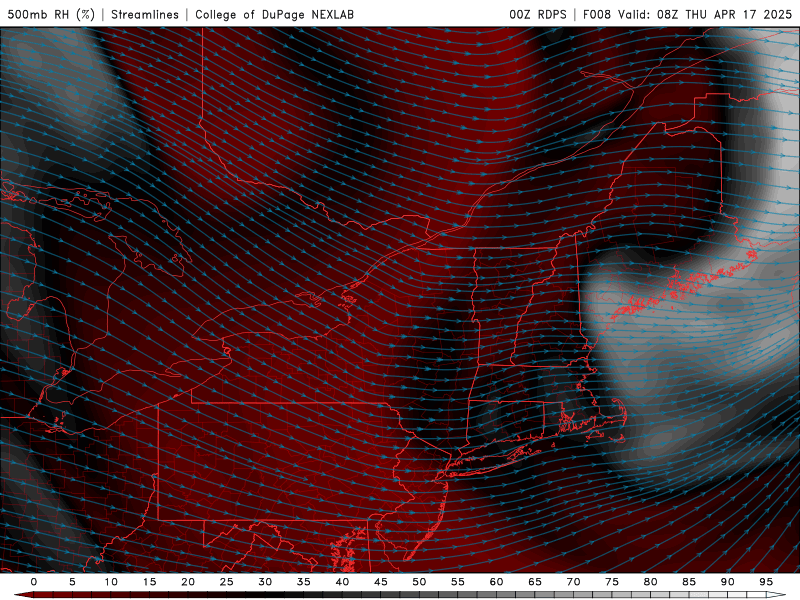The width and height of the screenshot is (800, 600).
Task: Select the "10" scale label
Action: click(111, 582)
